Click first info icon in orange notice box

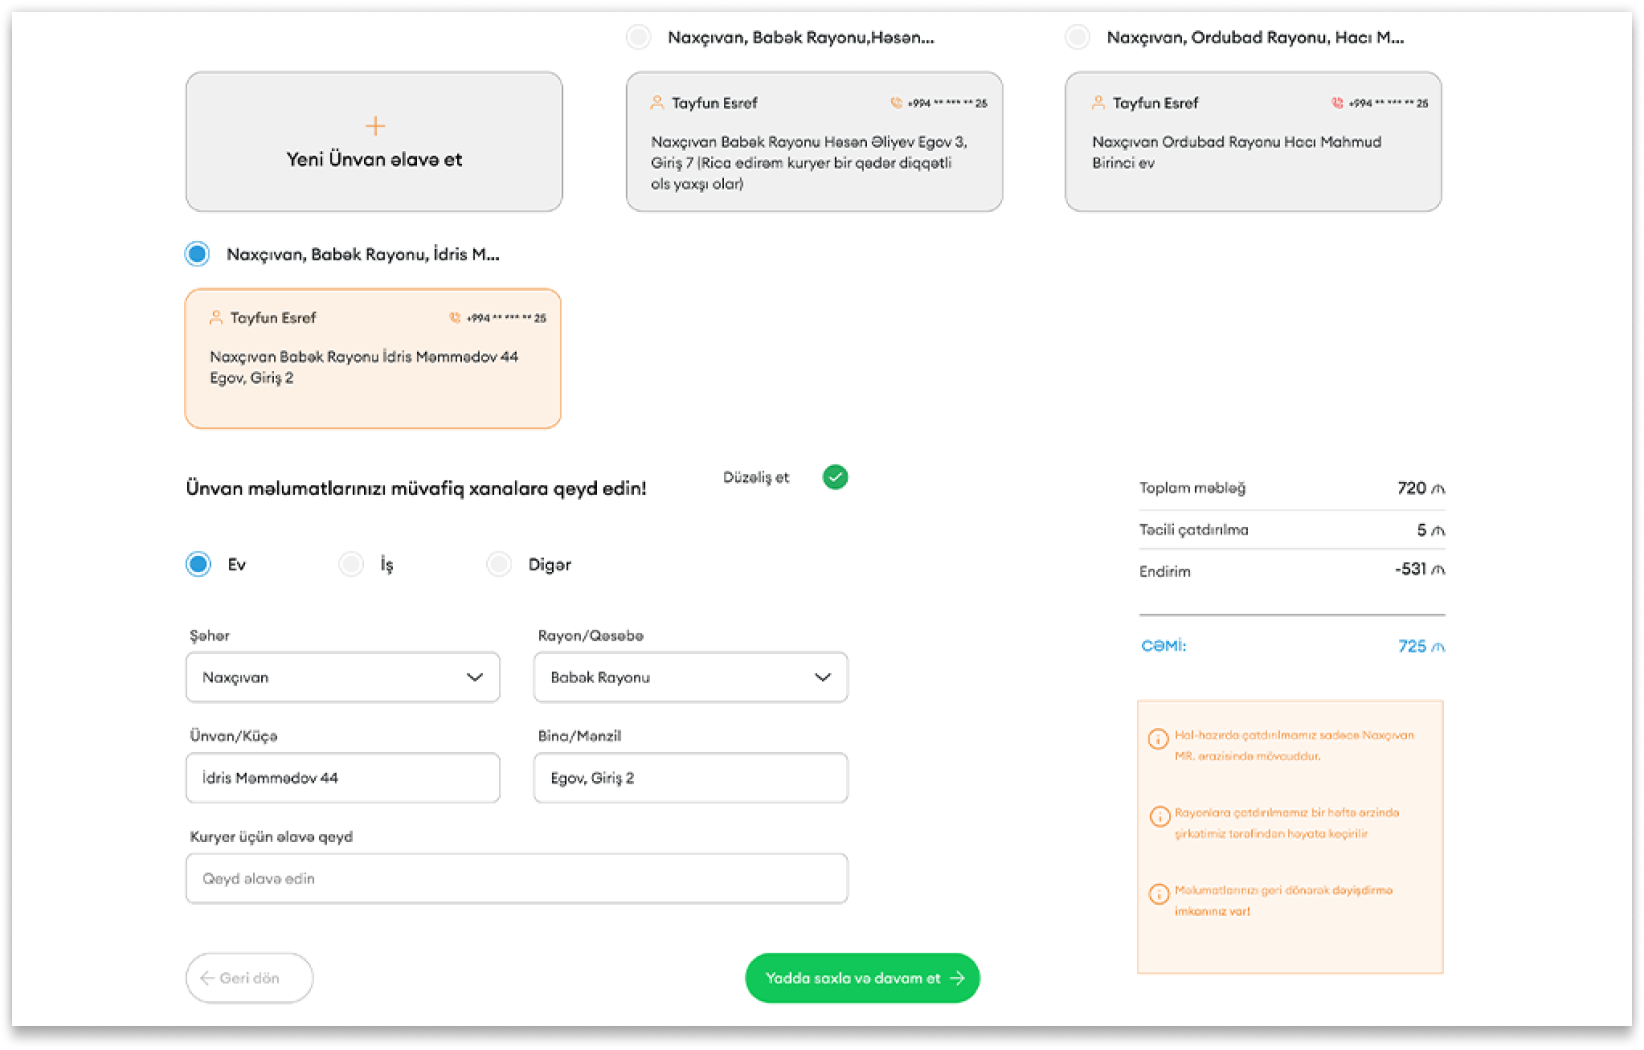[1158, 739]
